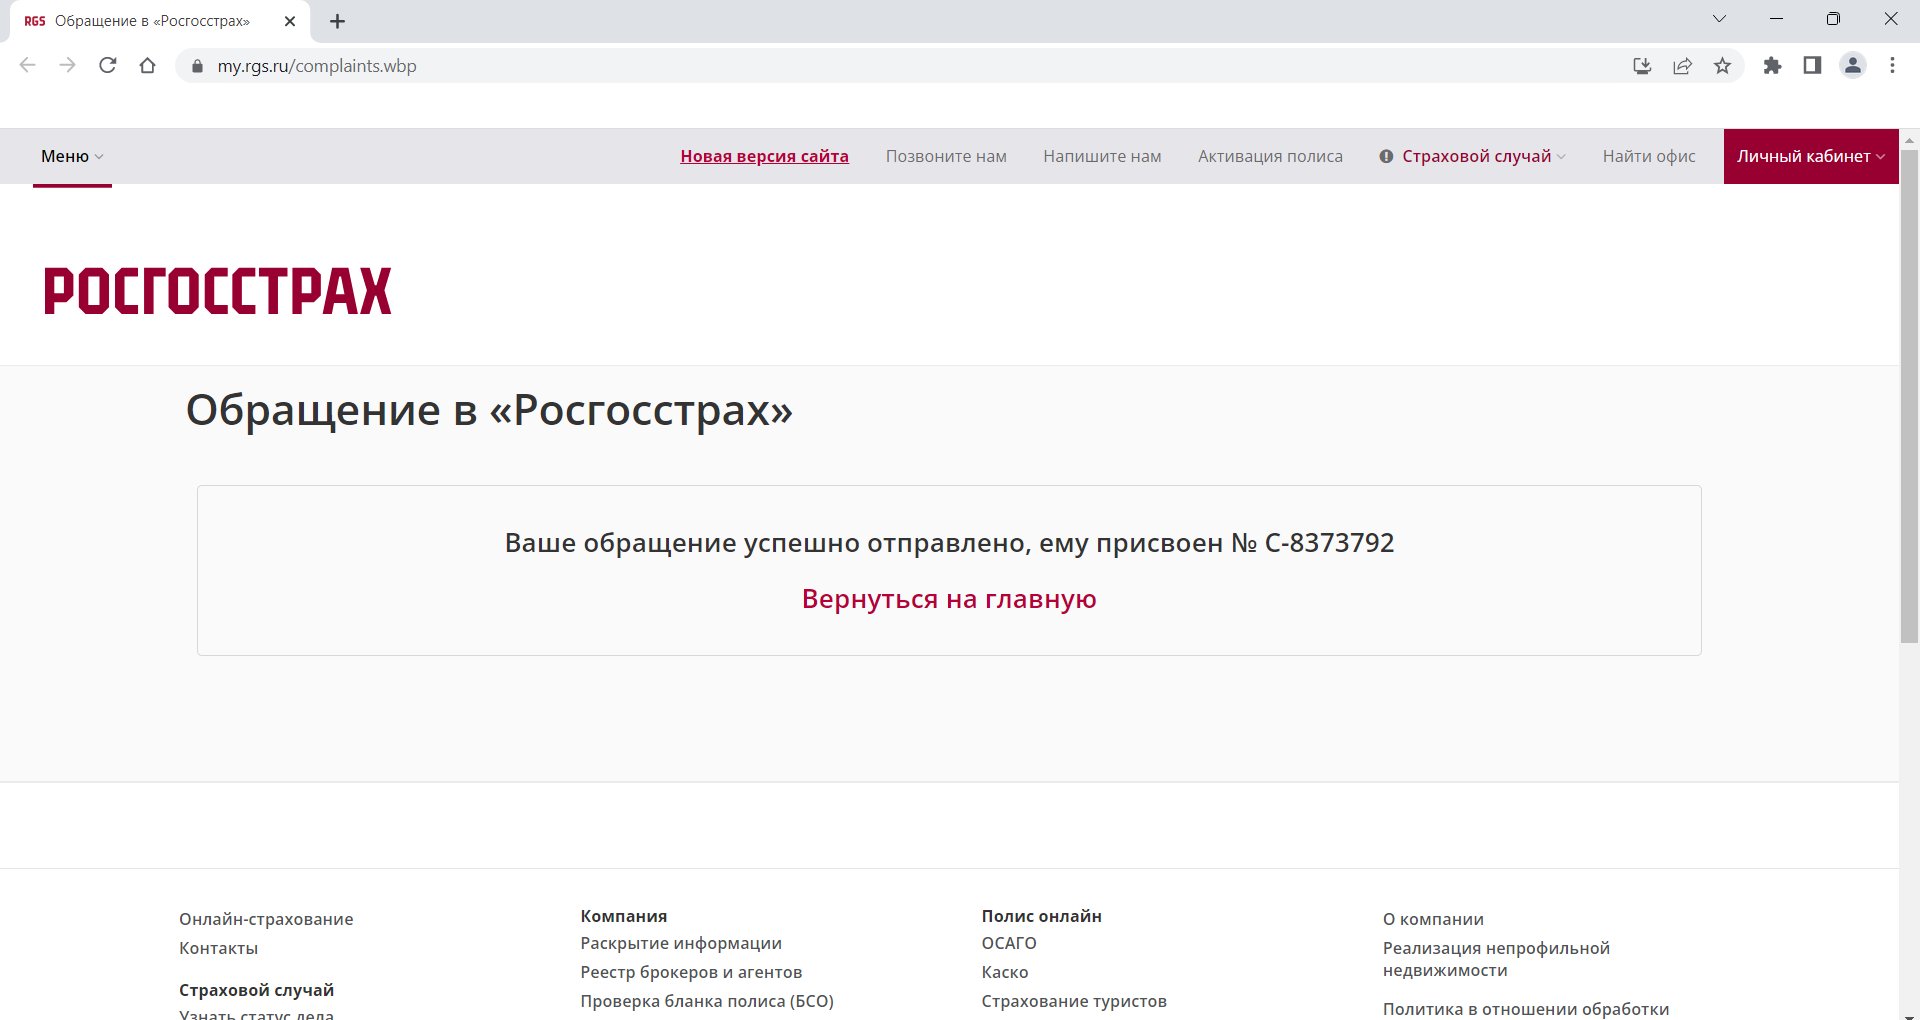Open footer link Контакты
This screenshot has width=1920, height=1020.
pos(218,948)
